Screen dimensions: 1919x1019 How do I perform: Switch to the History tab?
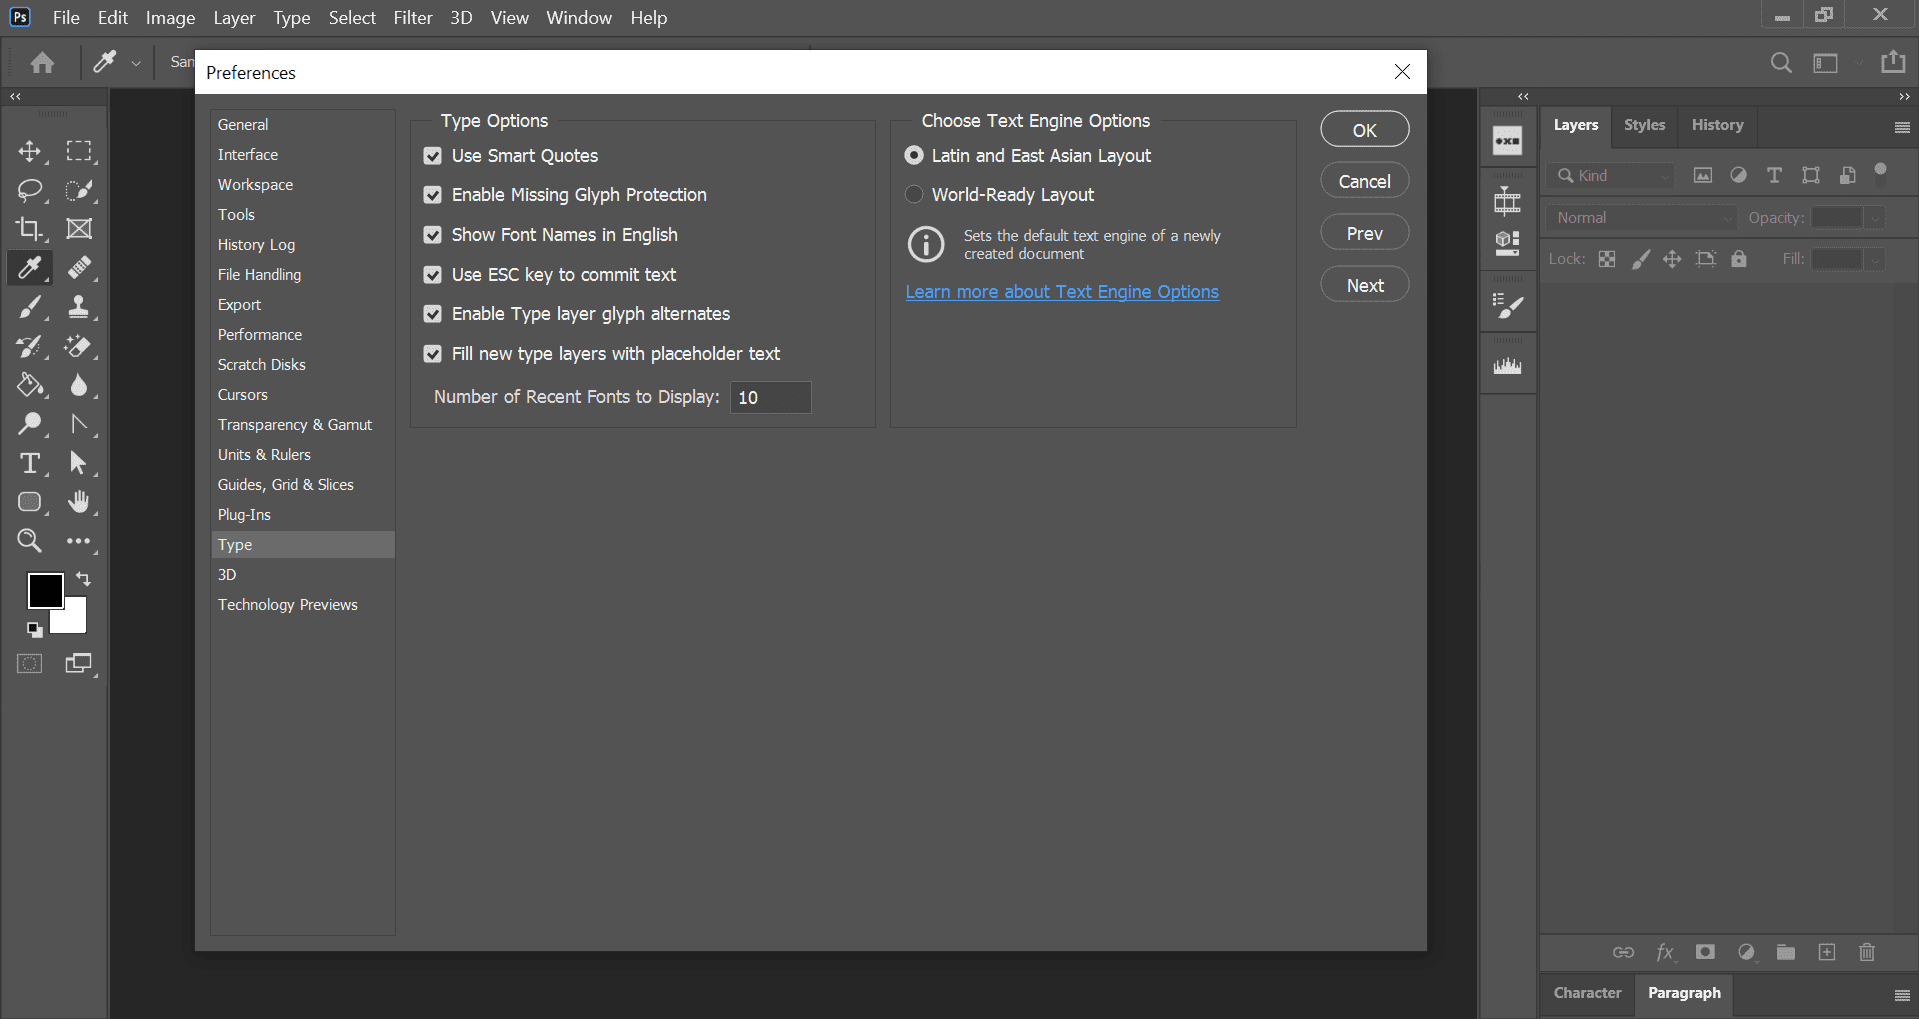(1717, 125)
